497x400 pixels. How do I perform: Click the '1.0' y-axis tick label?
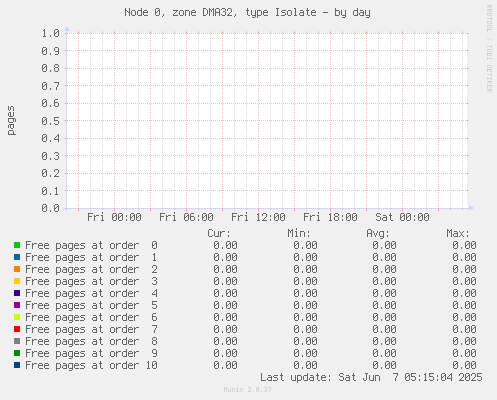[x=50, y=33]
